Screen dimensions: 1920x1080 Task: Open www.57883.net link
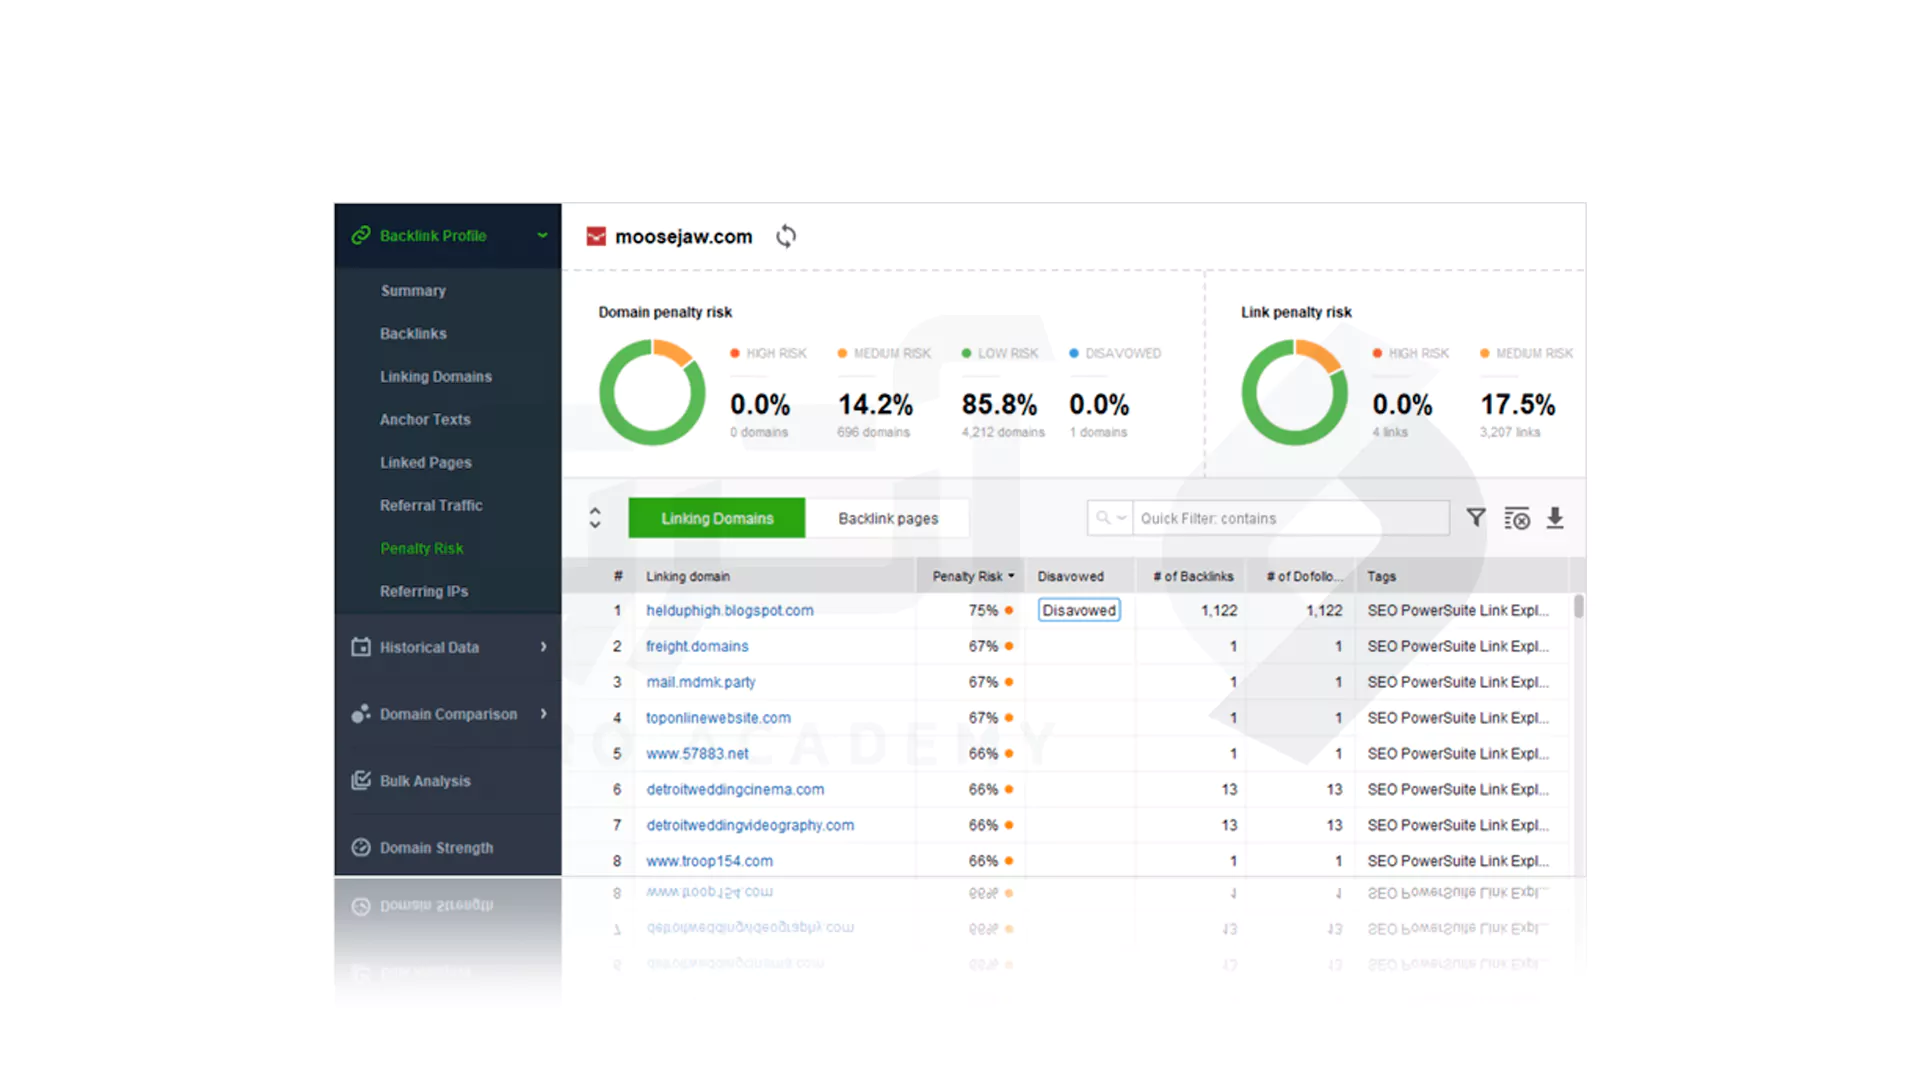tap(697, 754)
